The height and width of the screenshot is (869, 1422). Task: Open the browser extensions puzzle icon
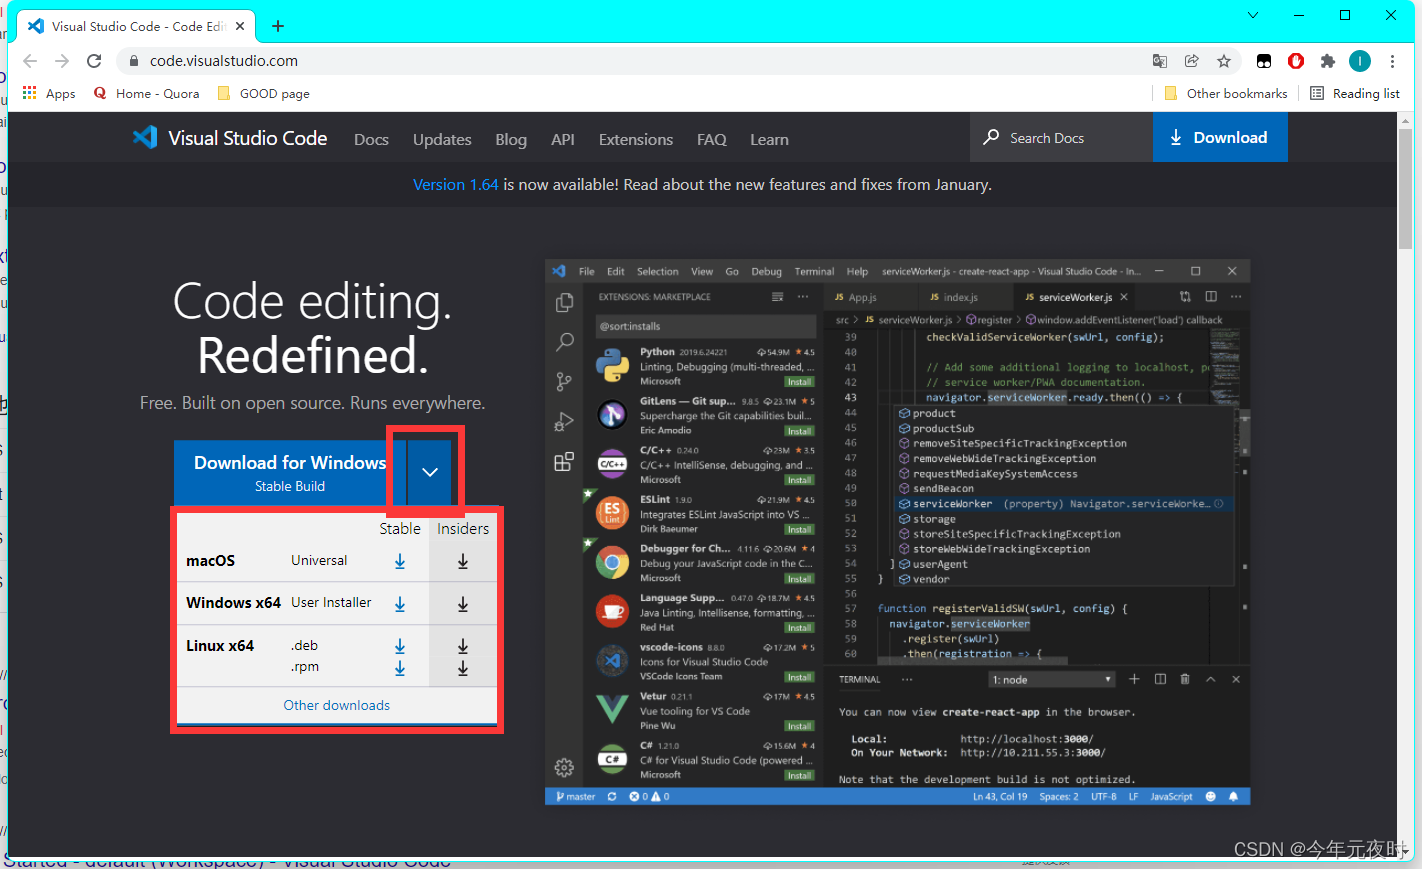click(1328, 61)
